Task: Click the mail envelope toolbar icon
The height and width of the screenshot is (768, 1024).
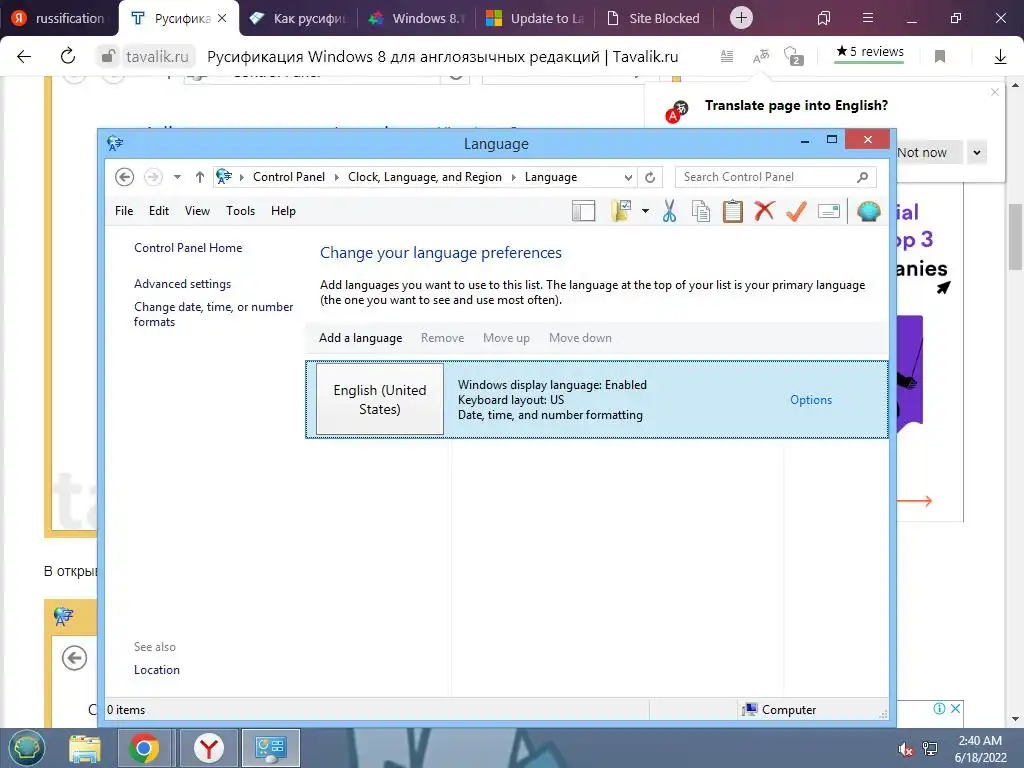Action: 829,211
